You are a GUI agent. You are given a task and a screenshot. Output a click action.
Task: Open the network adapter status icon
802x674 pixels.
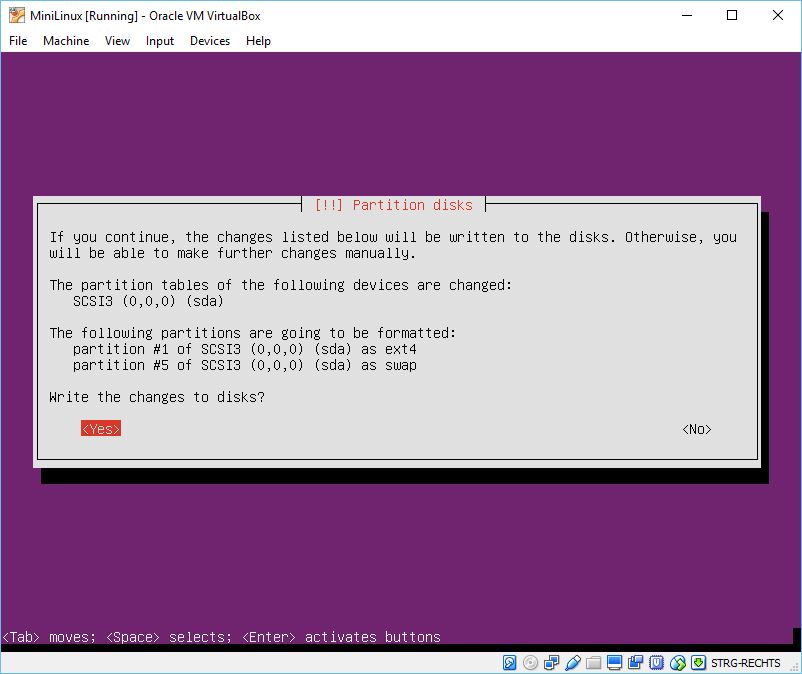(x=551, y=662)
